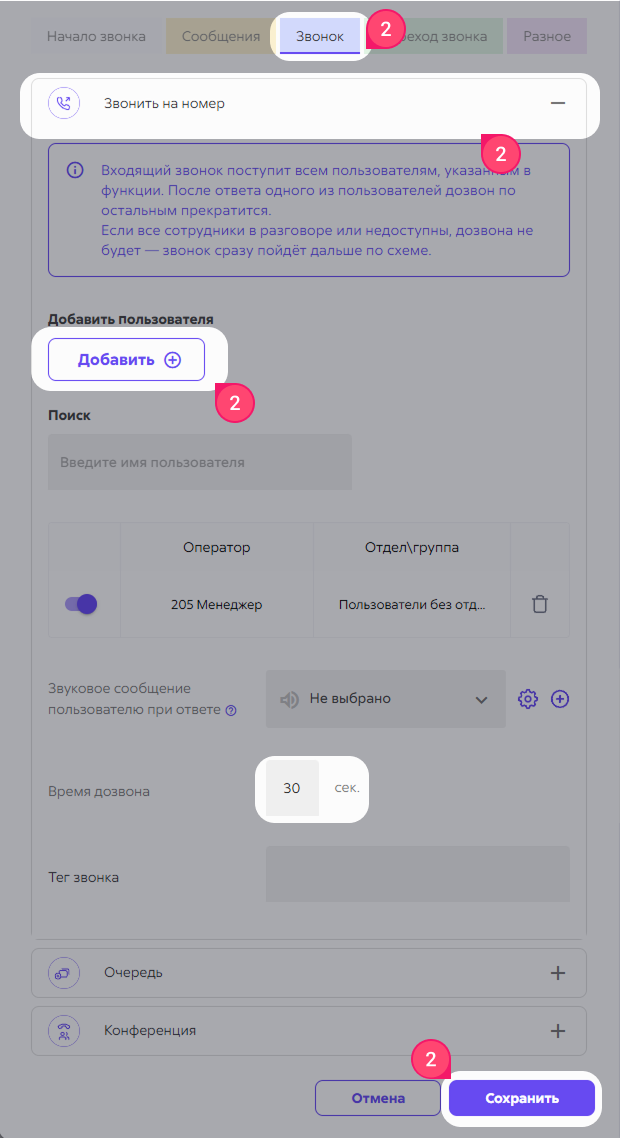This screenshot has height=1138, width=620.
Task: Click the Отмена cancel button
Action: point(378,1098)
